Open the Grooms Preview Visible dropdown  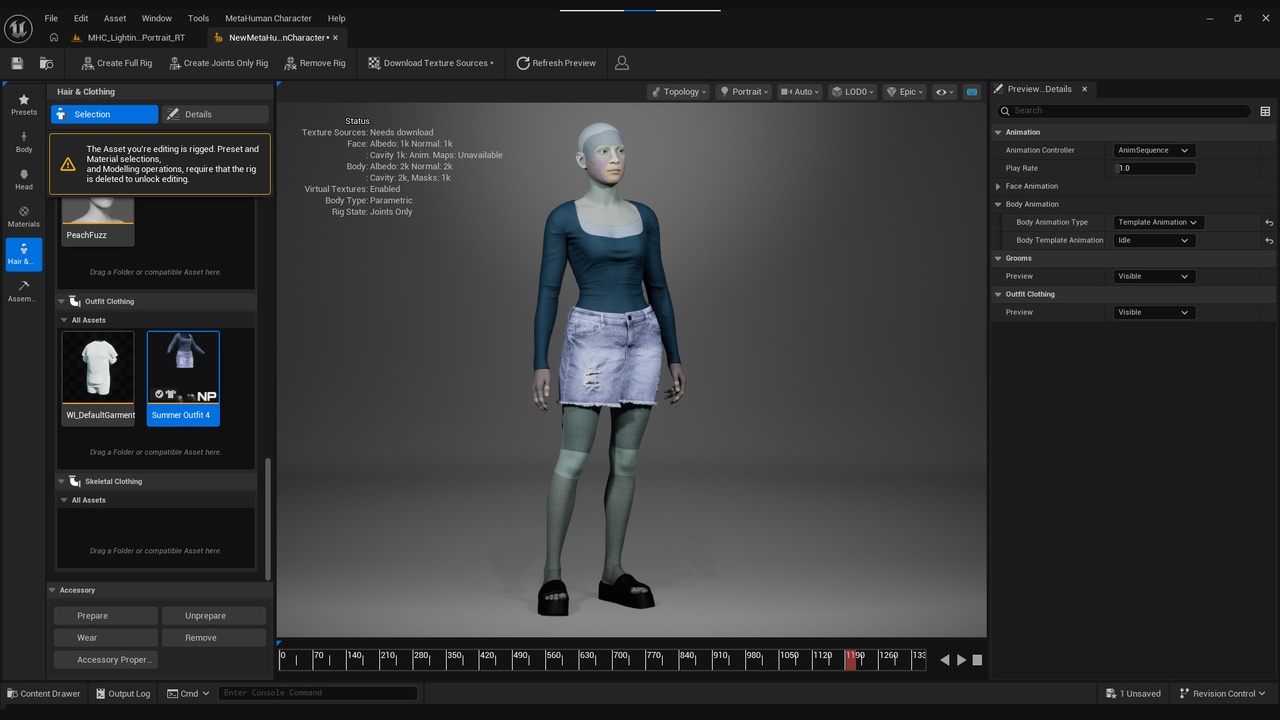[x=1153, y=276]
